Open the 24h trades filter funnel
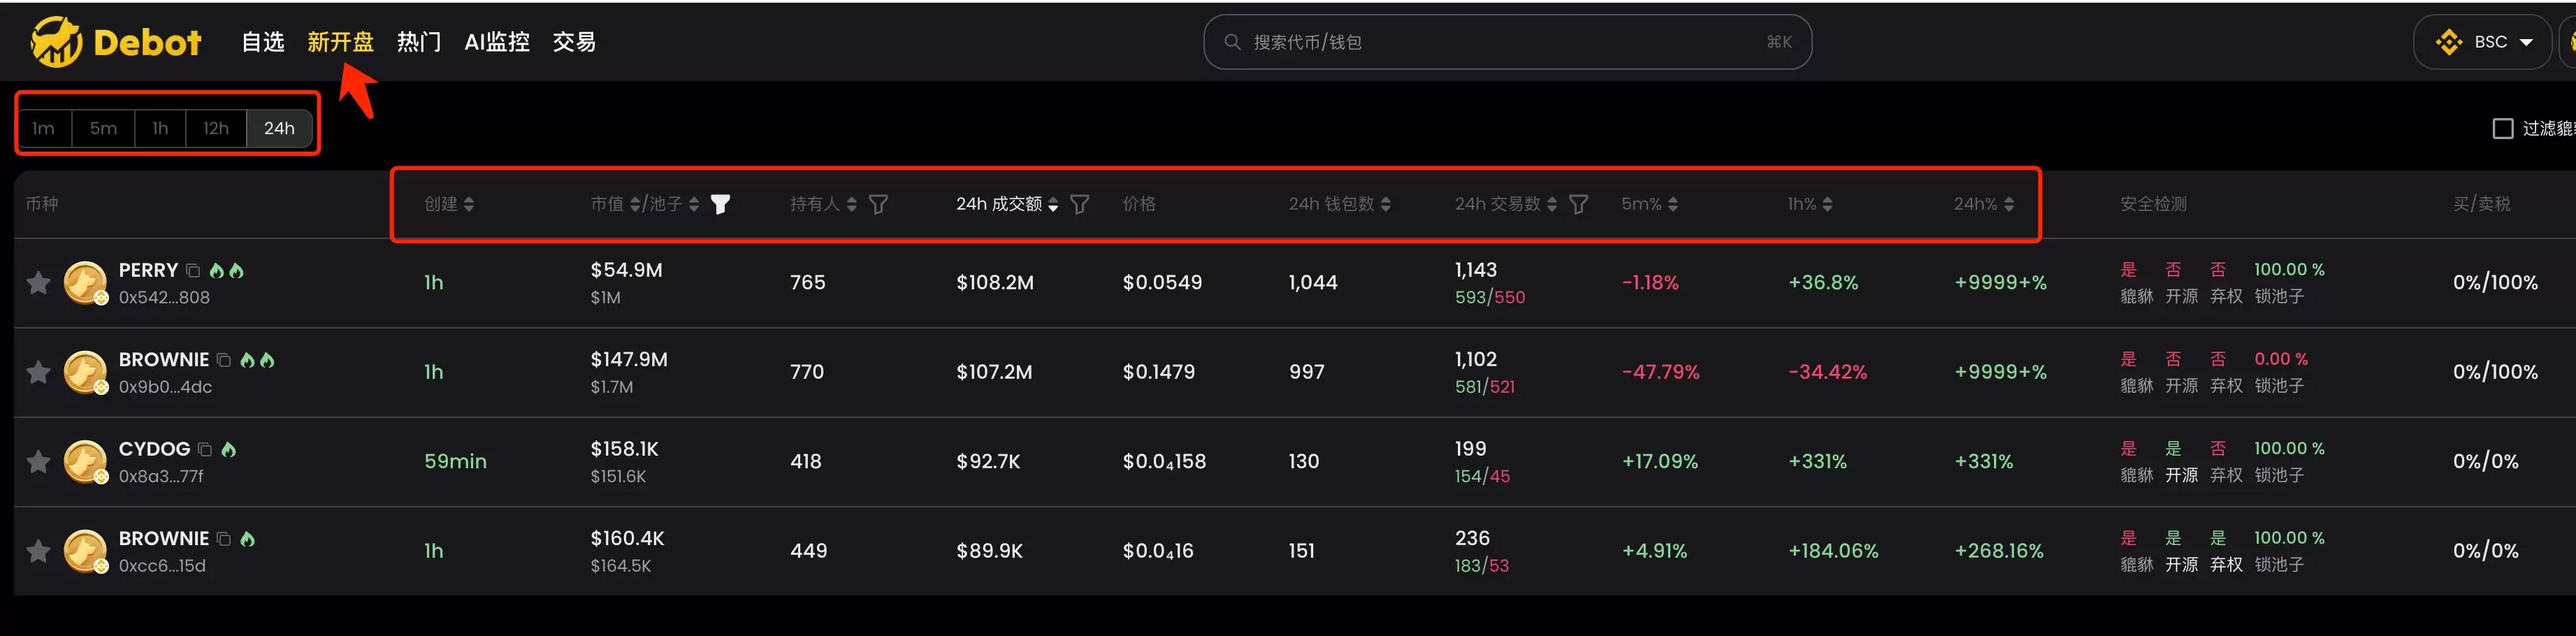 tap(1578, 204)
